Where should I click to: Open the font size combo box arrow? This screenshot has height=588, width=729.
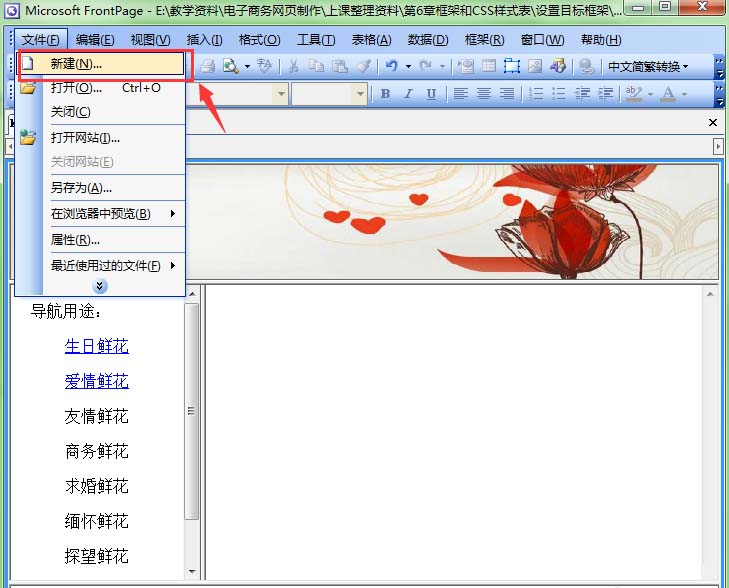tap(360, 94)
